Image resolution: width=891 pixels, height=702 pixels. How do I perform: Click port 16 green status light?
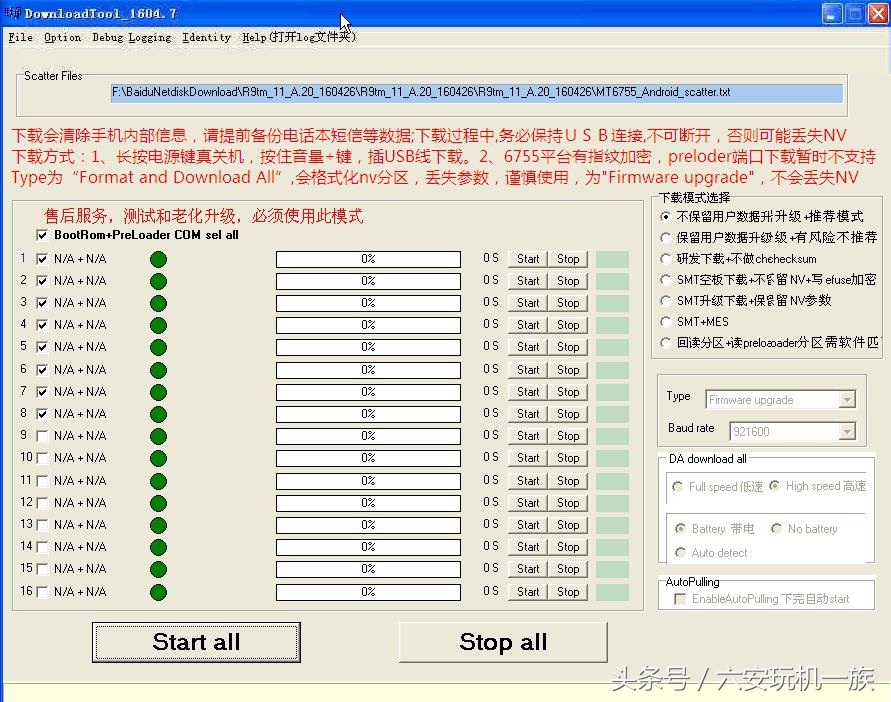(157, 591)
